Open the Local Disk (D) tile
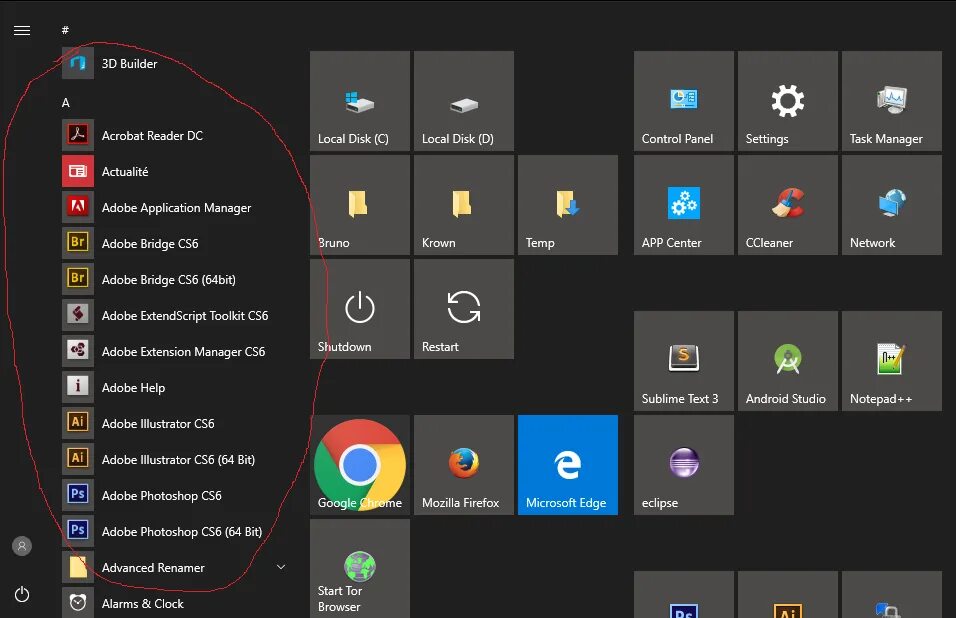The width and height of the screenshot is (956, 618). pos(464,101)
